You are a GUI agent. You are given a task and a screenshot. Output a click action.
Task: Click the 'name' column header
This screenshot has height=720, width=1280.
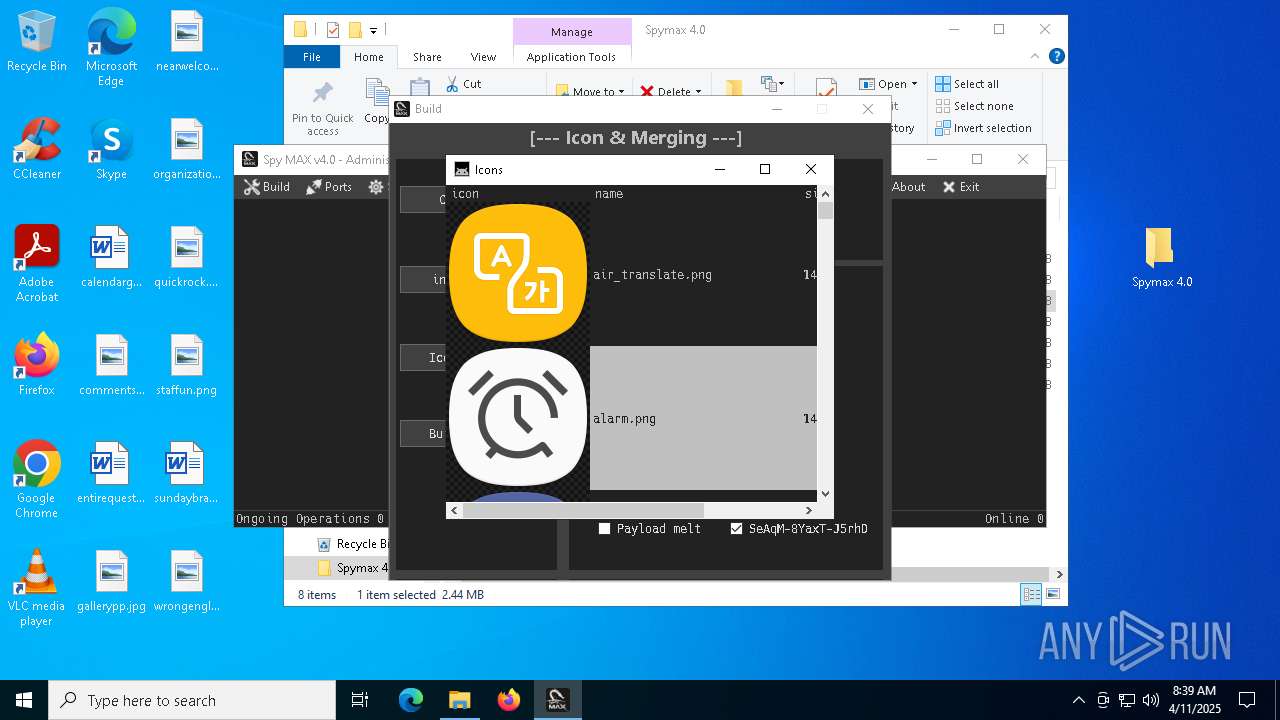tap(609, 194)
